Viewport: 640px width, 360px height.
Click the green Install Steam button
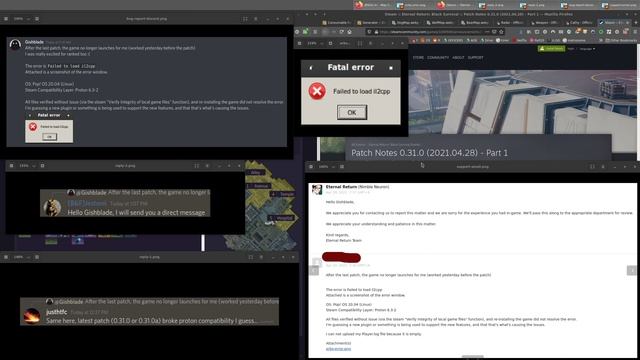point(551,49)
